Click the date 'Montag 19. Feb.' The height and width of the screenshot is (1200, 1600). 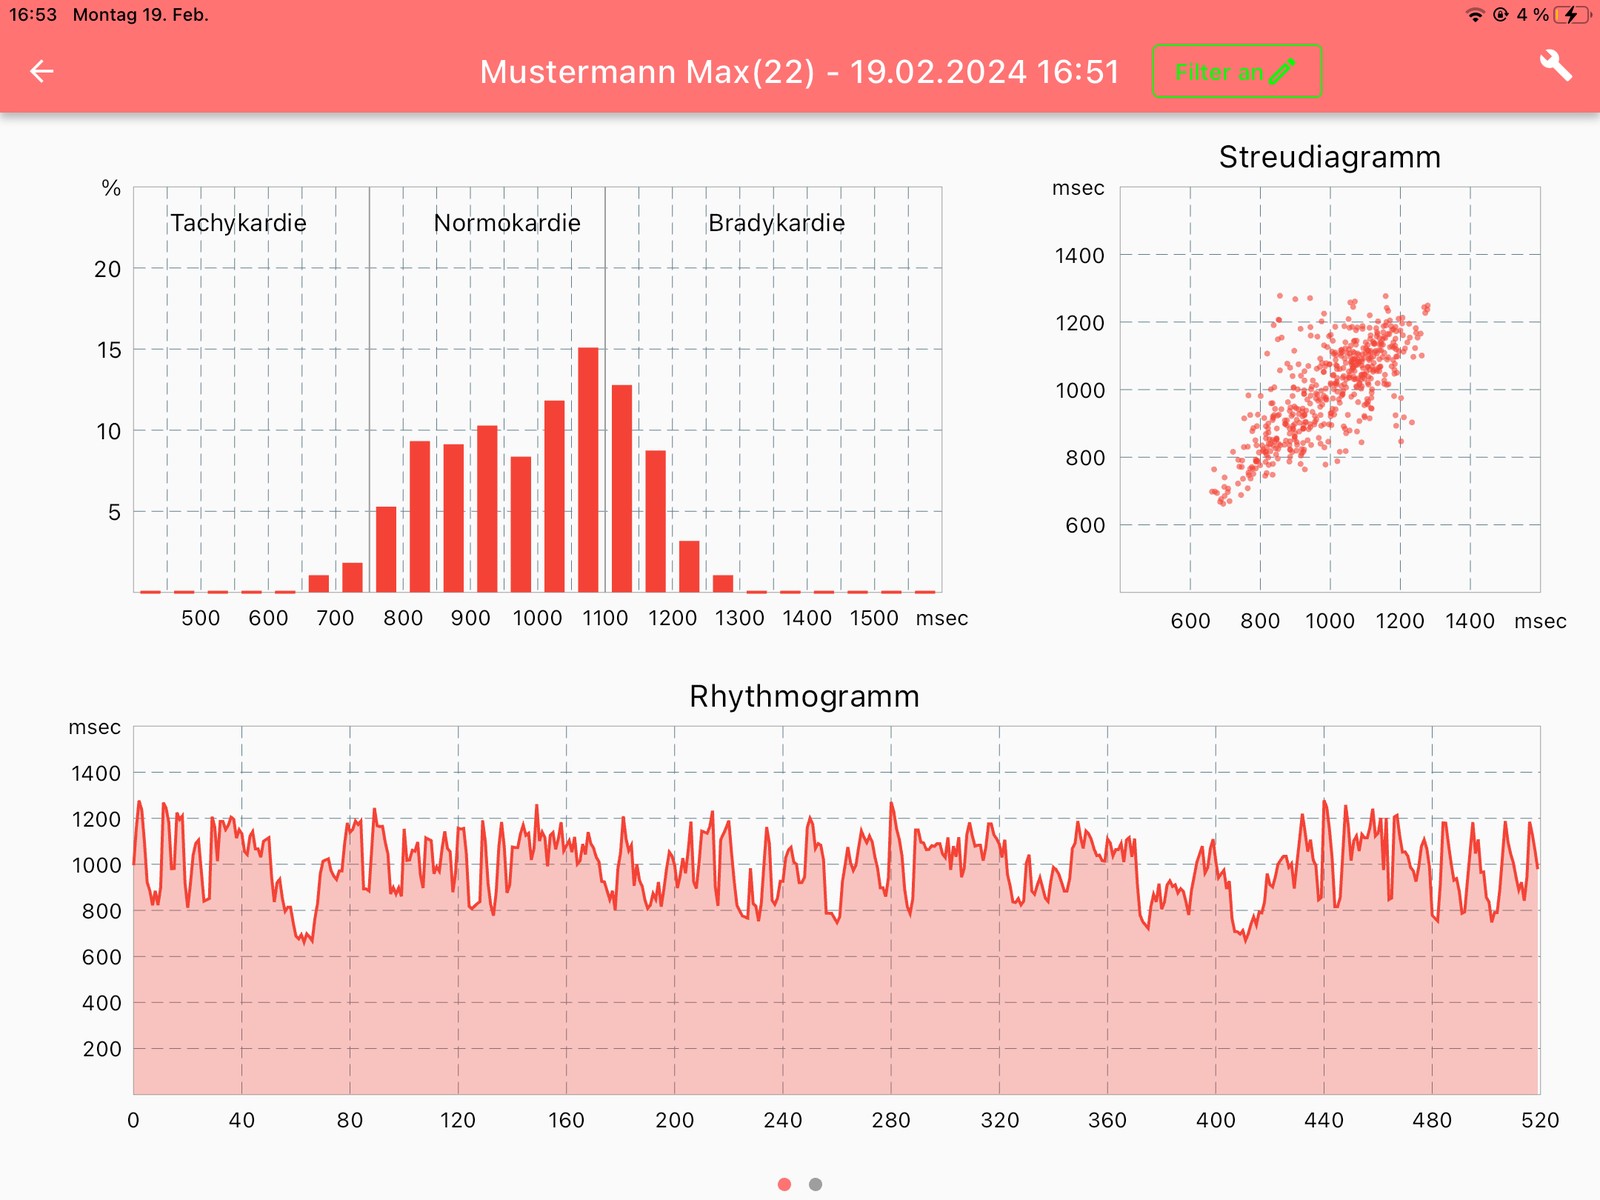pos(141,15)
